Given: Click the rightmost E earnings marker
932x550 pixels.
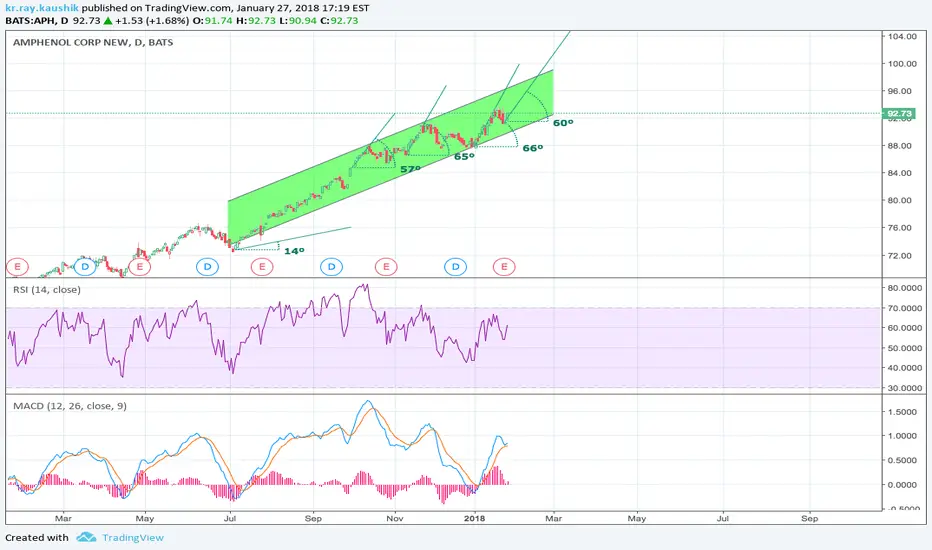Looking at the screenshot, I should tap(504, 266).
